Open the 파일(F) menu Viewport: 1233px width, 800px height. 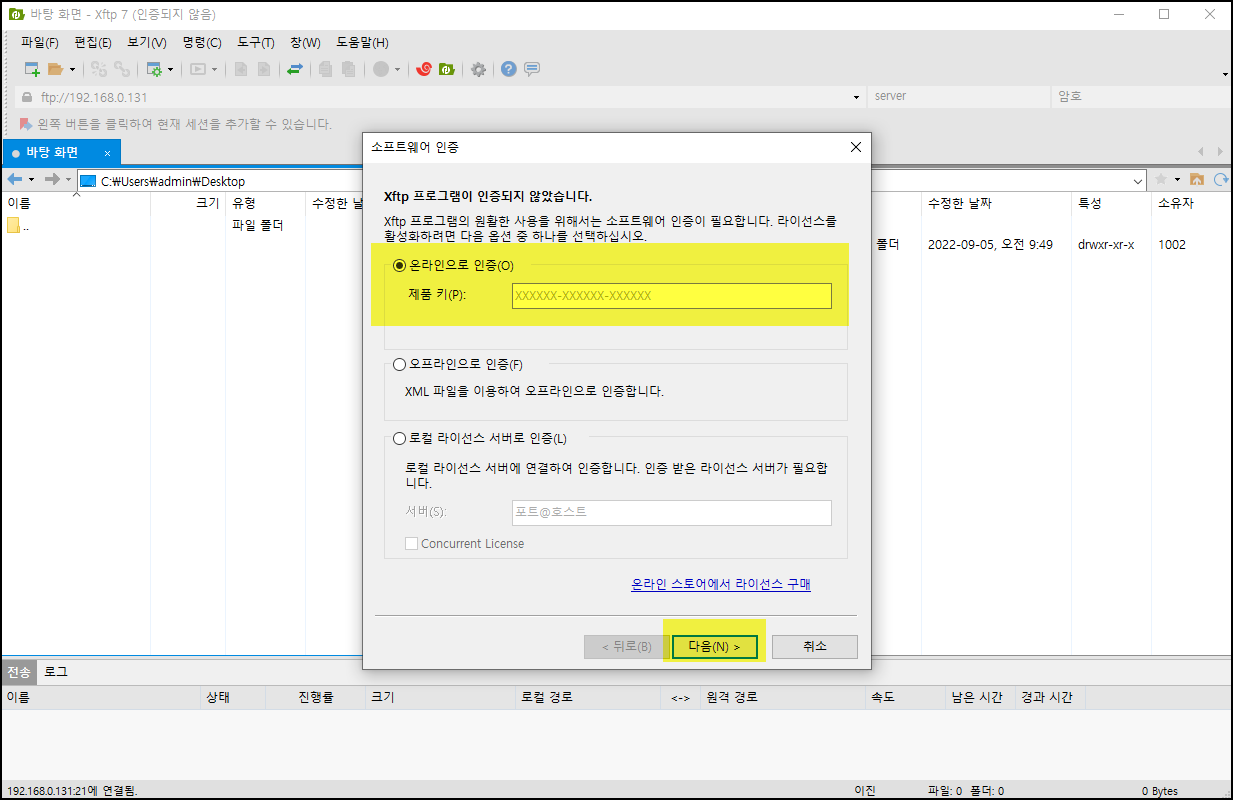[40, 43]
